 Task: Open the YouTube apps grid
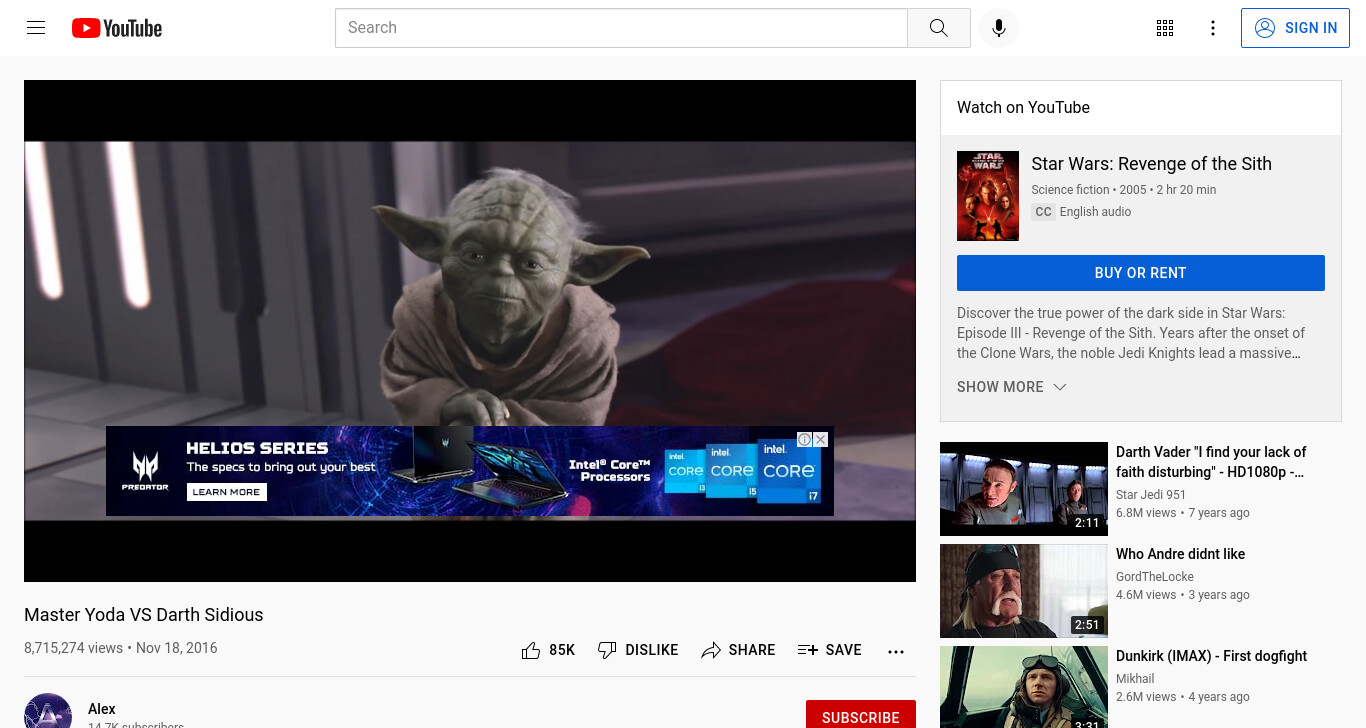(1165, 28)
